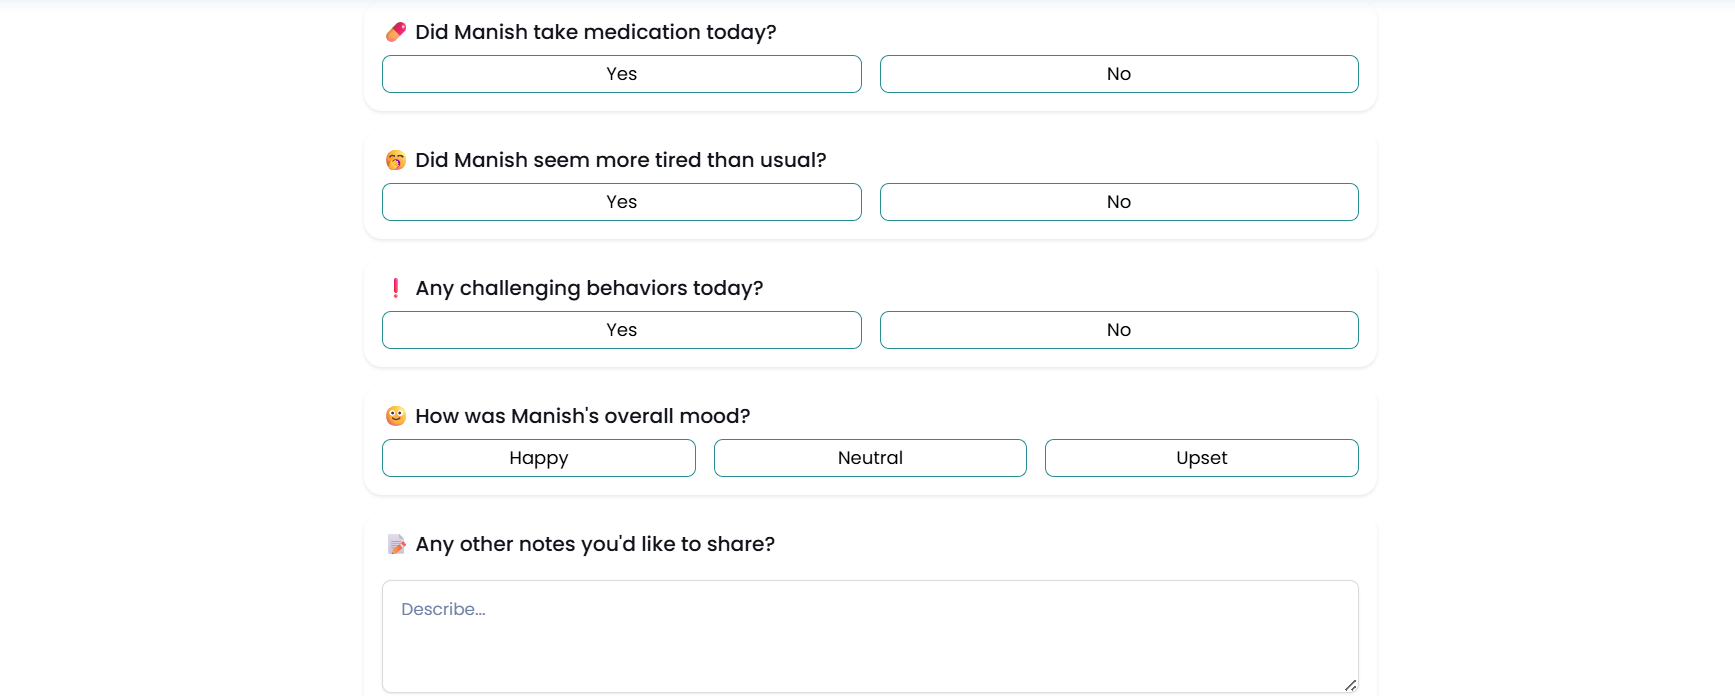Click the smiley mood emoji icon
The height and width of the screenshot is (696, 1735).
396,416
